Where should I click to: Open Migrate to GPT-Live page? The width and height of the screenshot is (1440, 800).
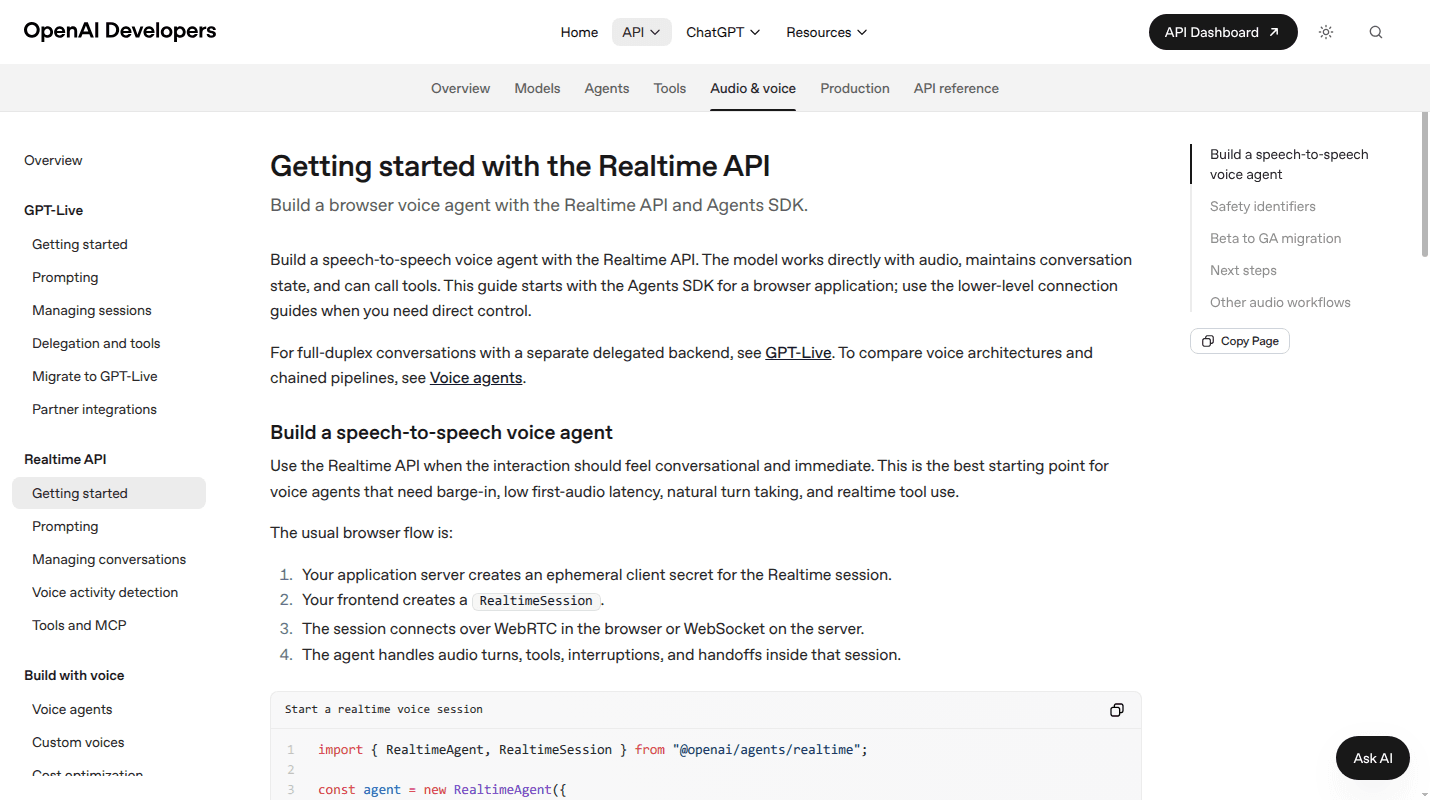tap(95, 376)
